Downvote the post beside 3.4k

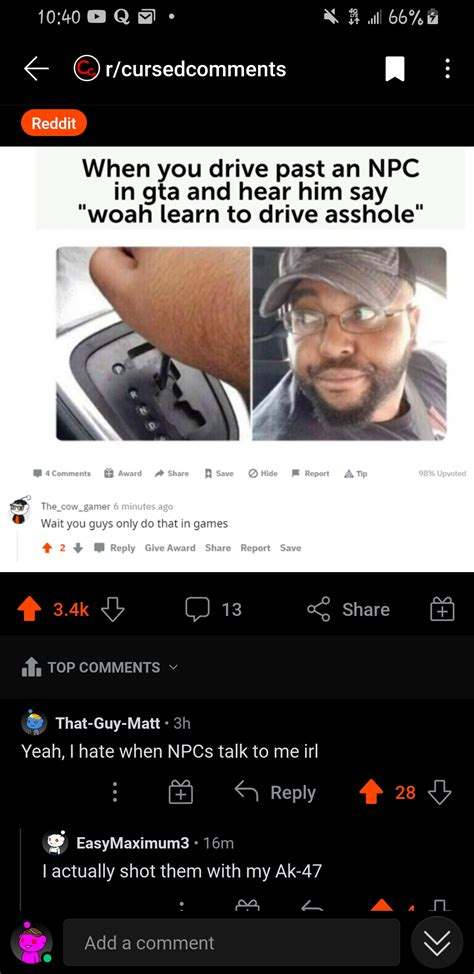pyautogui.click(x=112, y=609)
